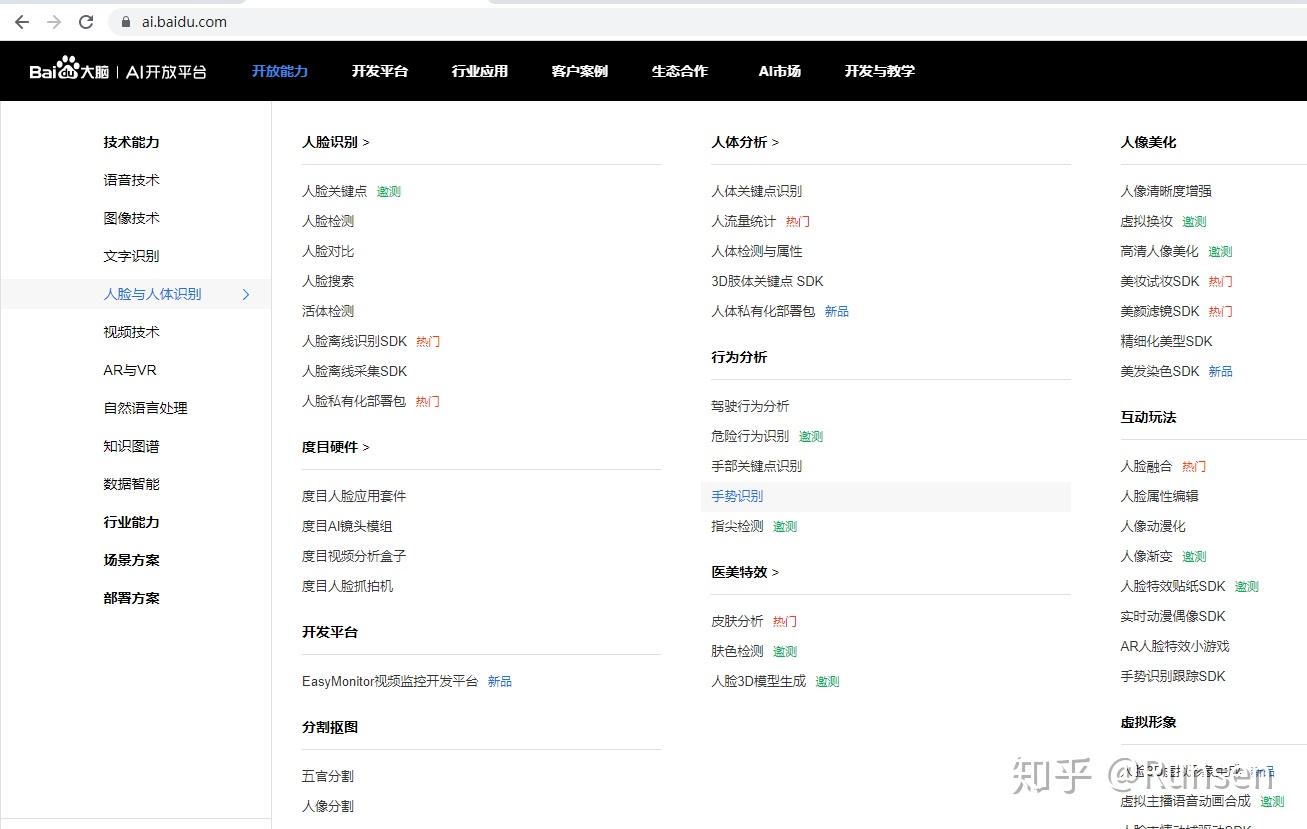1307x829 pixels.
Task: Open the 活体检测 link
Action: point(328,311)
